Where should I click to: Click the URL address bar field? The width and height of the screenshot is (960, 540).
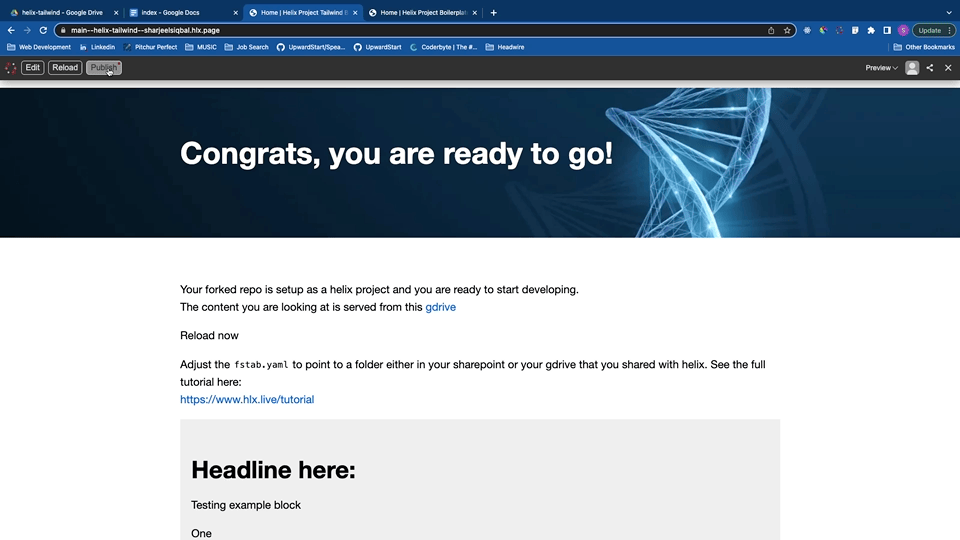pos(400,30)
